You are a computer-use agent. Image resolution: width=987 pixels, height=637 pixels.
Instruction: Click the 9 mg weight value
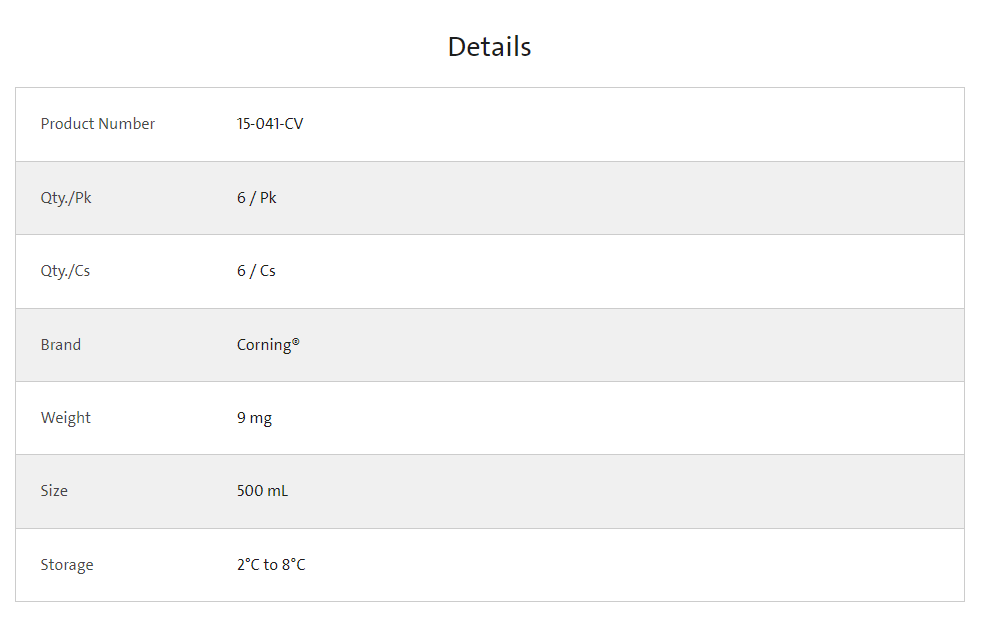click(x=254, y=418)
